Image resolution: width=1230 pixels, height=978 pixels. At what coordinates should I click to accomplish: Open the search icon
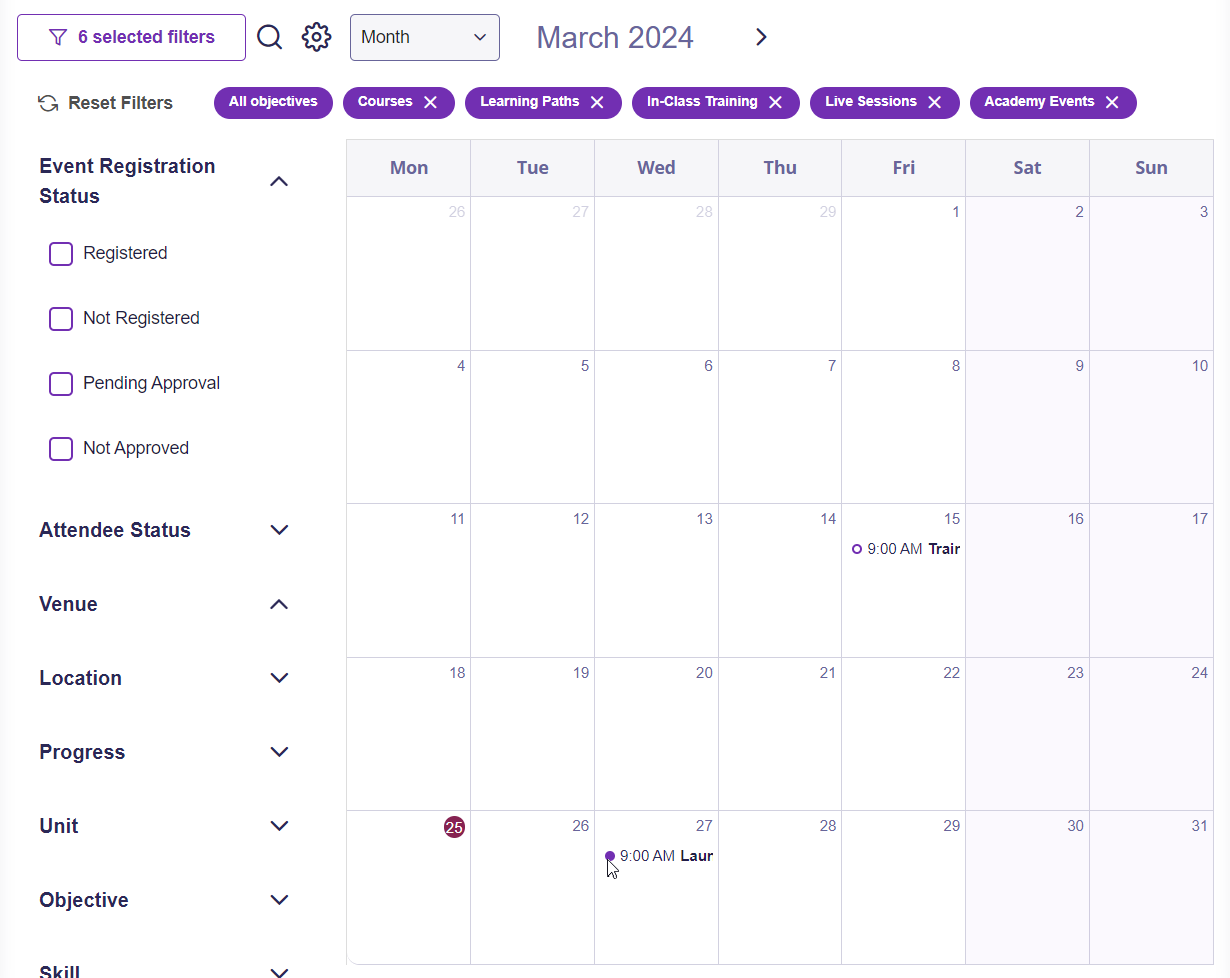(269, 36)
